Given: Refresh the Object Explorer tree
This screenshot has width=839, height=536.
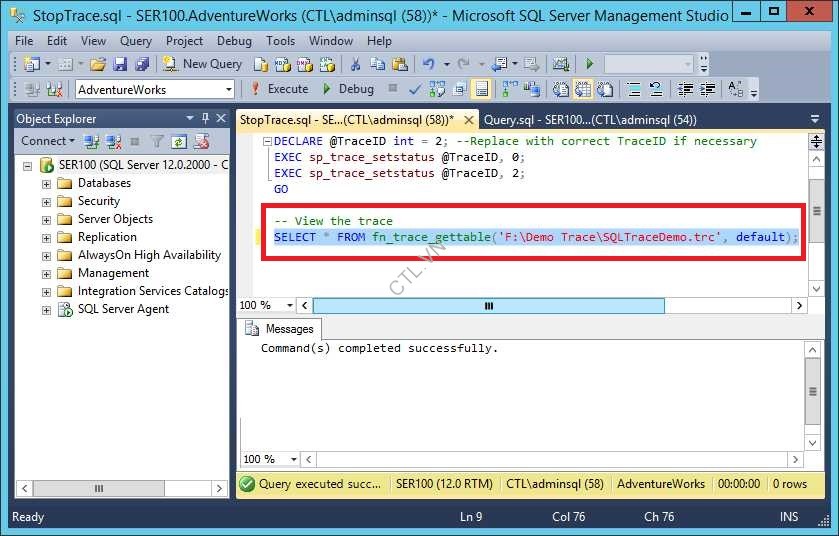Looking at the screenshot, I should coord(179,142).
